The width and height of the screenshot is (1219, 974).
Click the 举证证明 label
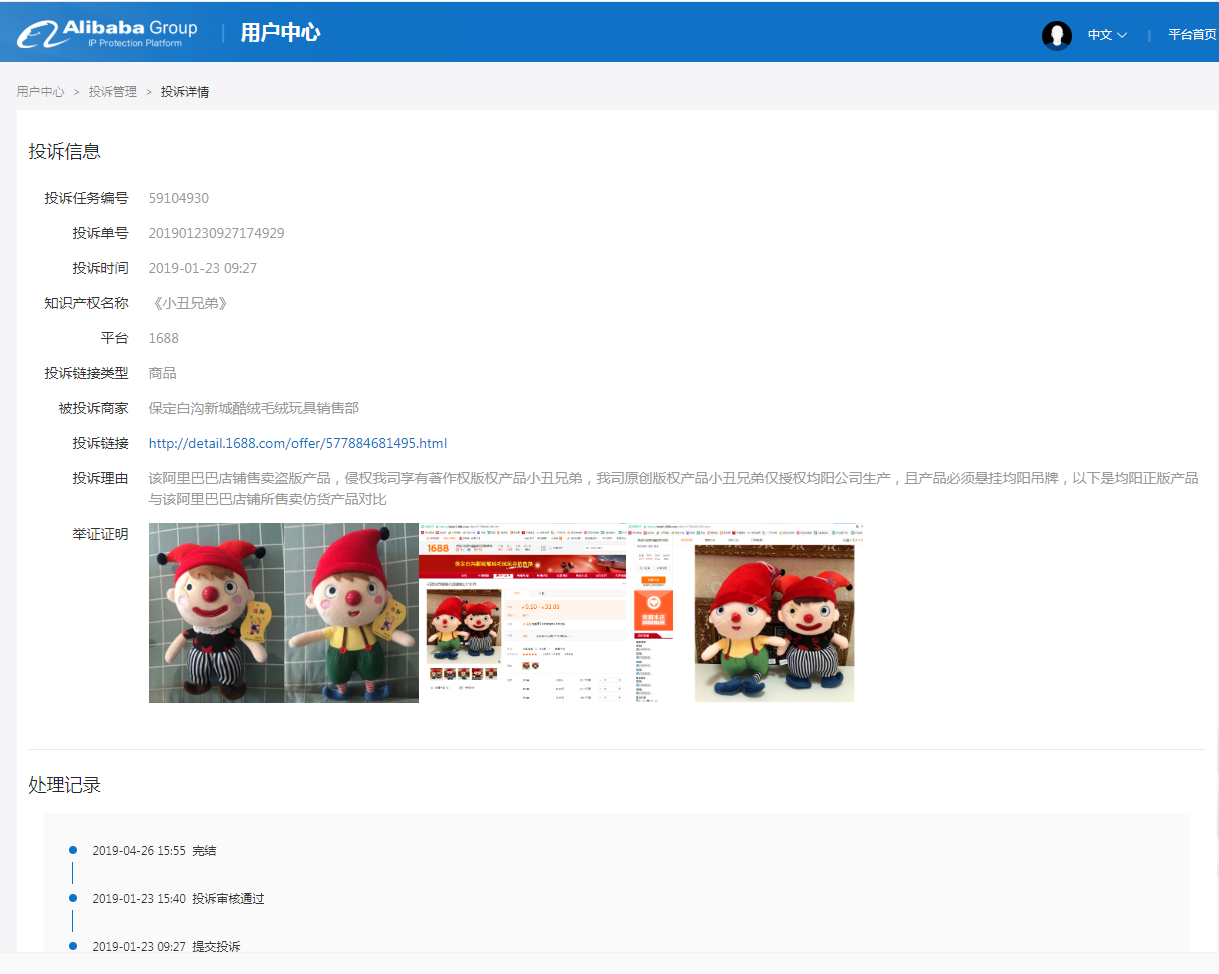point(100,534)
